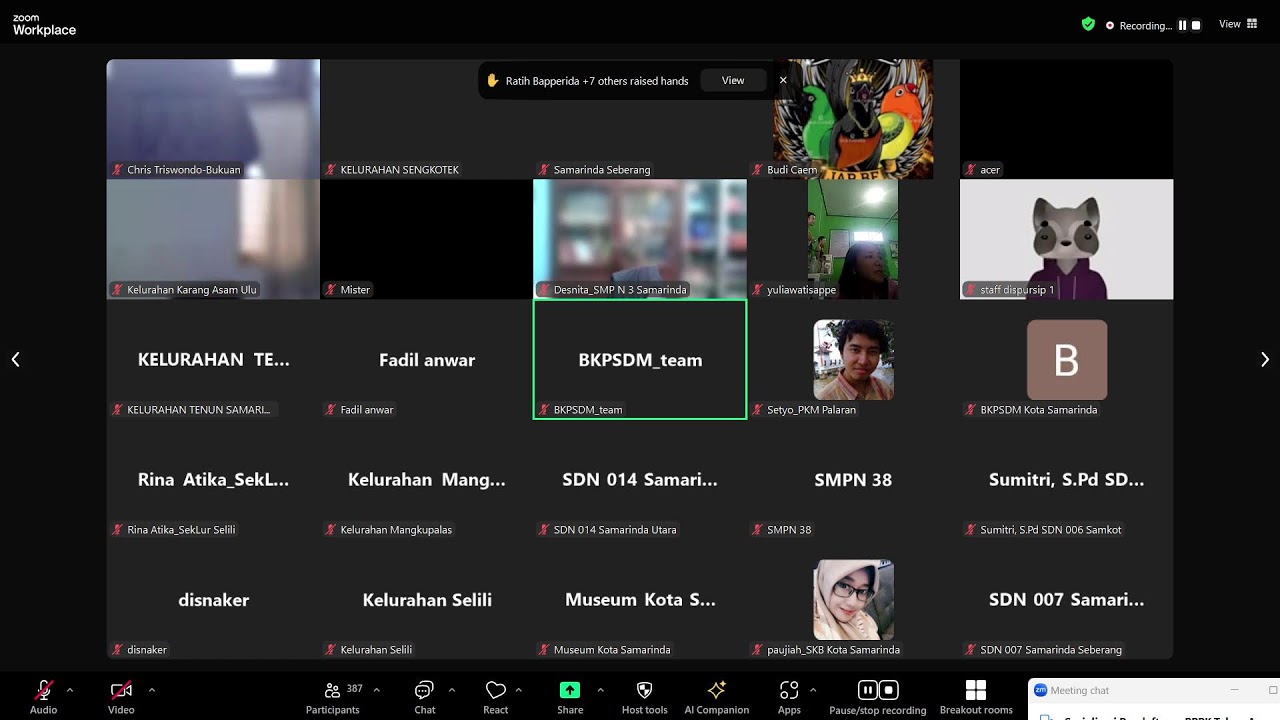The image size is (1280, 720).
Task: Select Fadil anwar participant tile
Action: [x=426, y=359]
